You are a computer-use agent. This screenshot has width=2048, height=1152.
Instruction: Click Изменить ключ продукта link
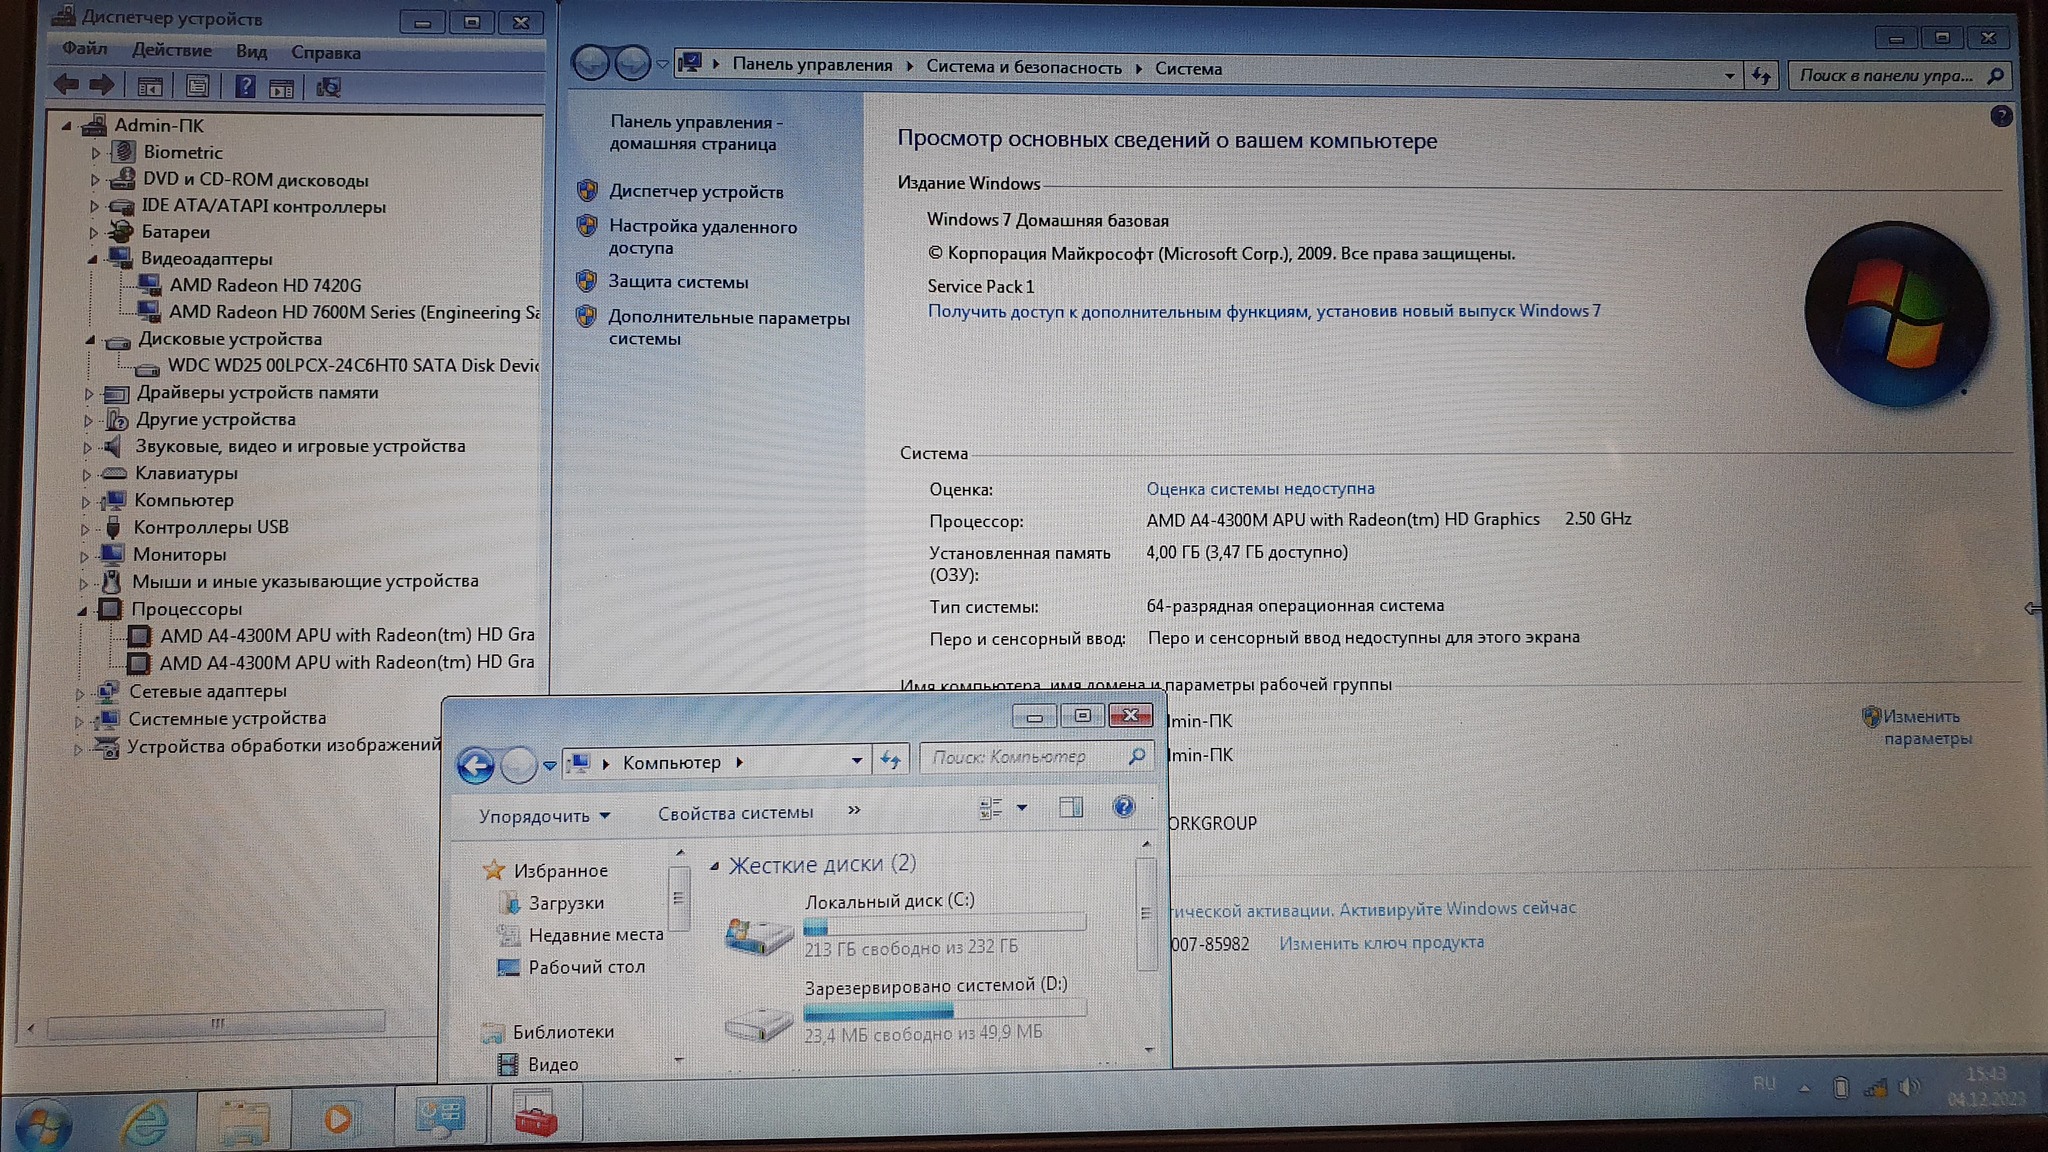point(1381,942)
